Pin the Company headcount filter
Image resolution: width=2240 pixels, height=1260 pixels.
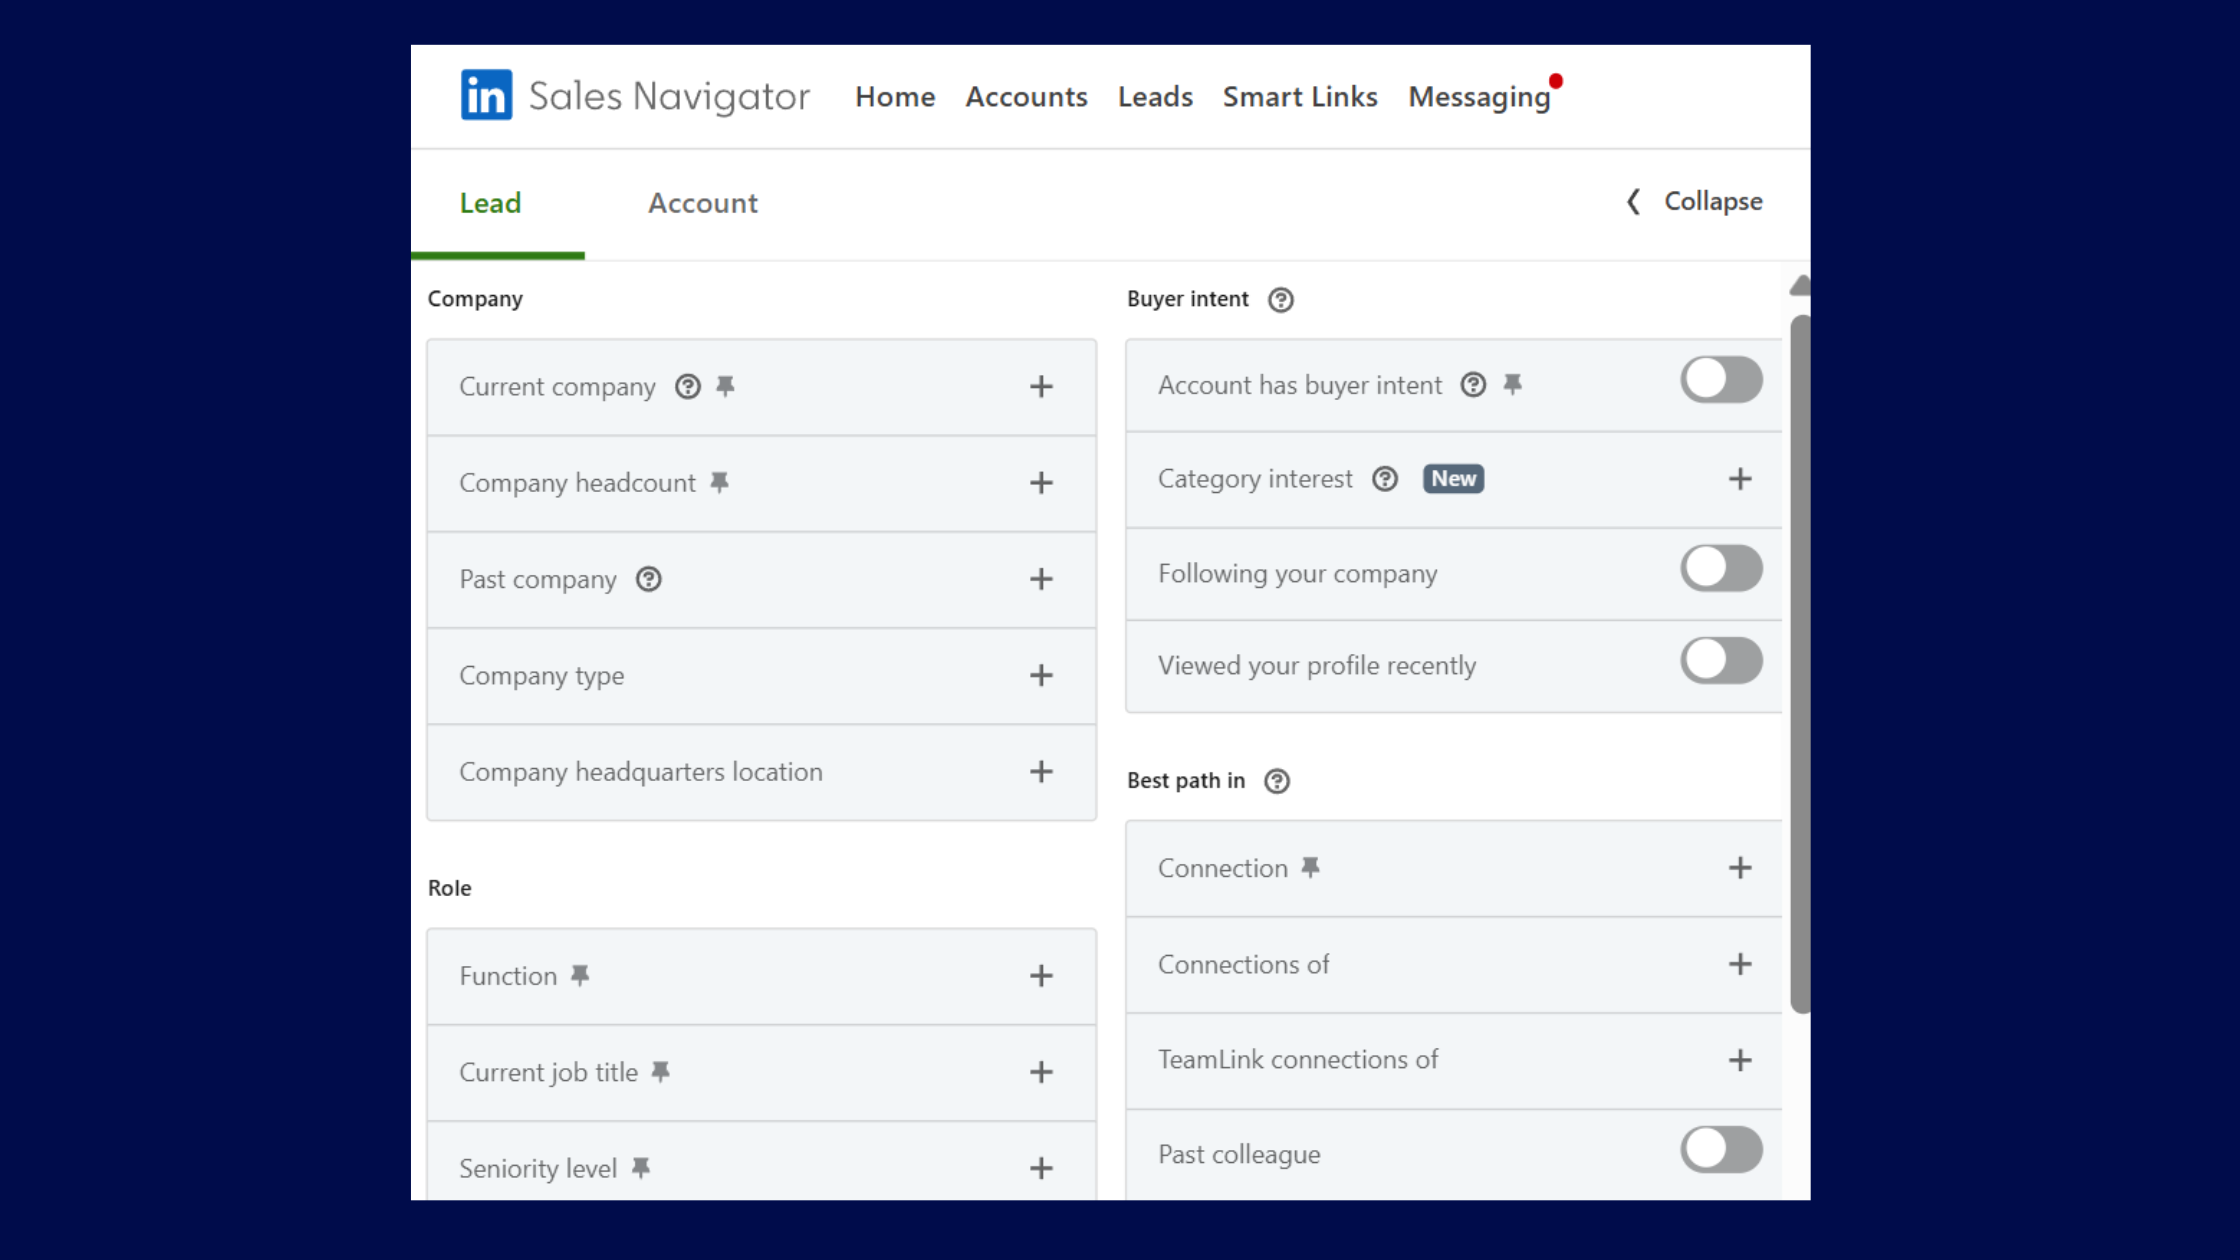coord(719,482)
